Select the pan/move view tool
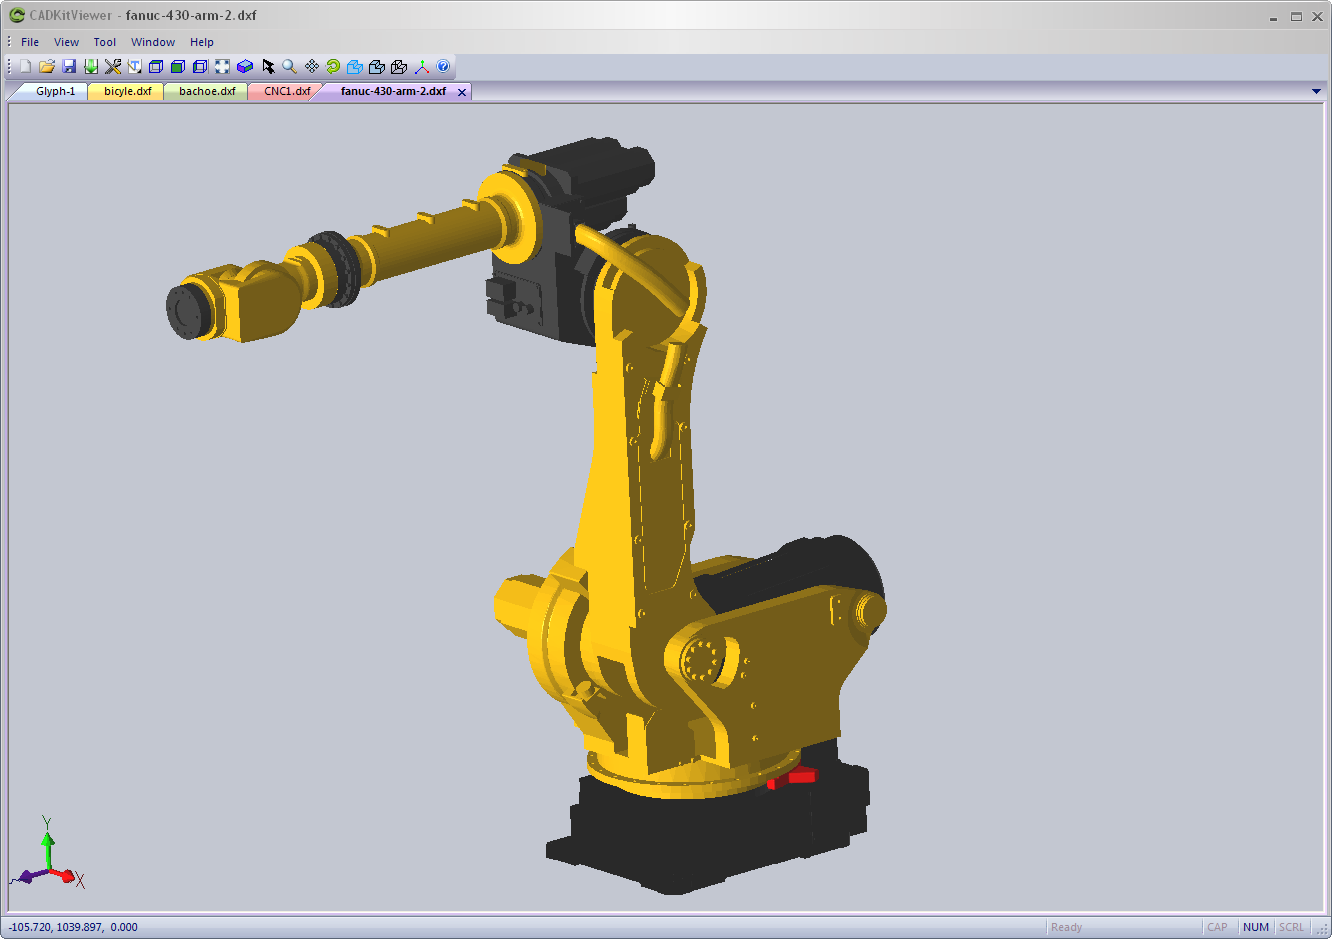This screenshot has width=1332, height=939. coord(310,66)
